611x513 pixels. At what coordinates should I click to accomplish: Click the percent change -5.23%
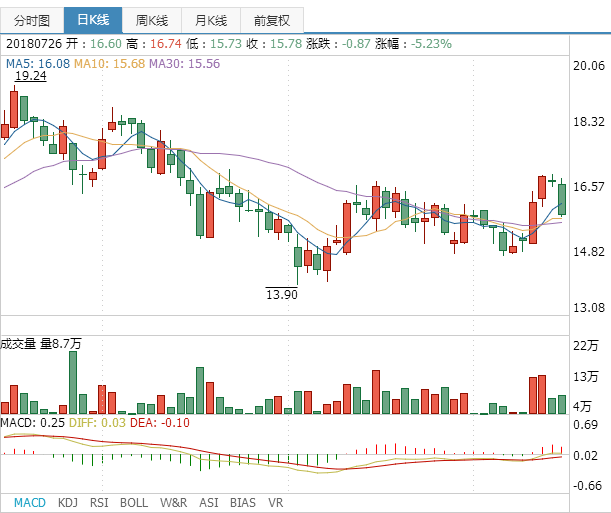[431, 43]
